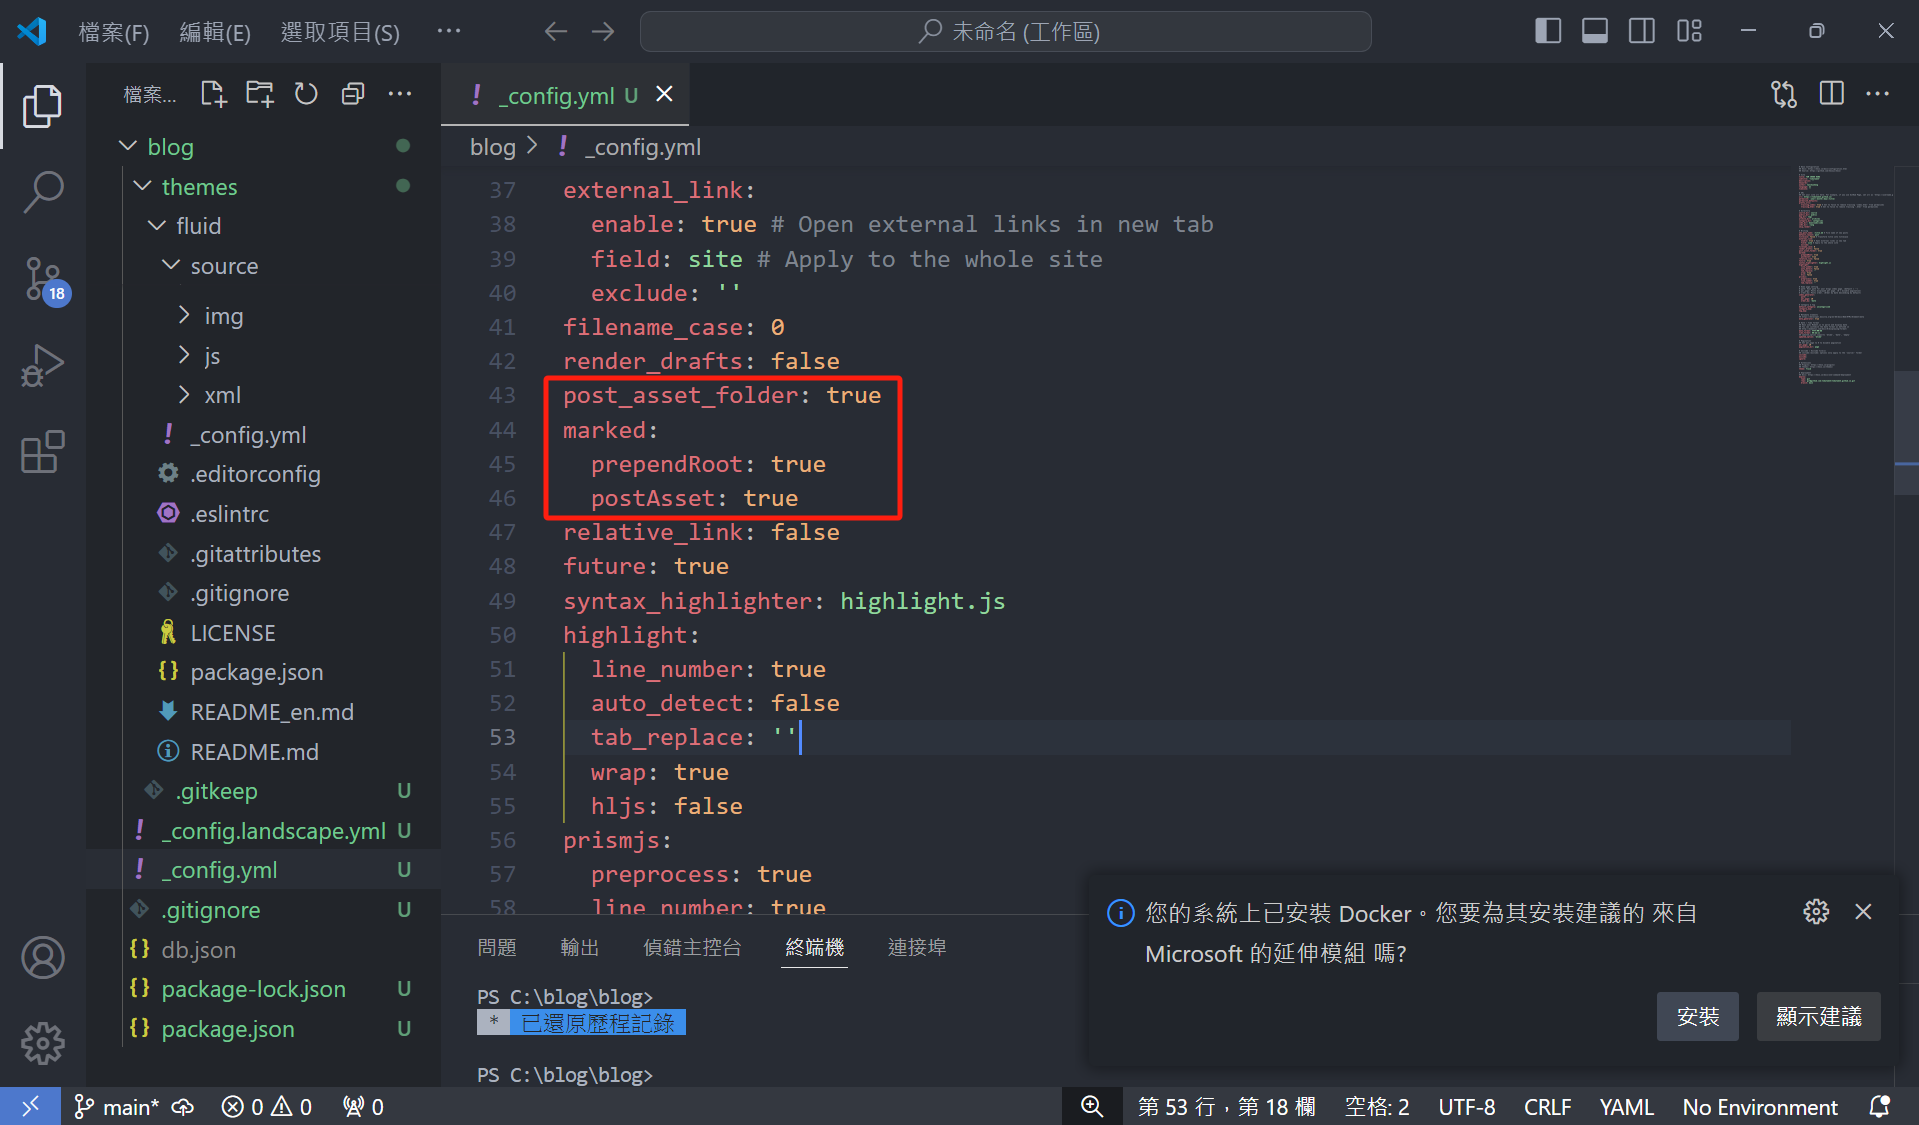Collapse the fluid folder
Screen dimensions: 1919x1125
coord(157,226)
